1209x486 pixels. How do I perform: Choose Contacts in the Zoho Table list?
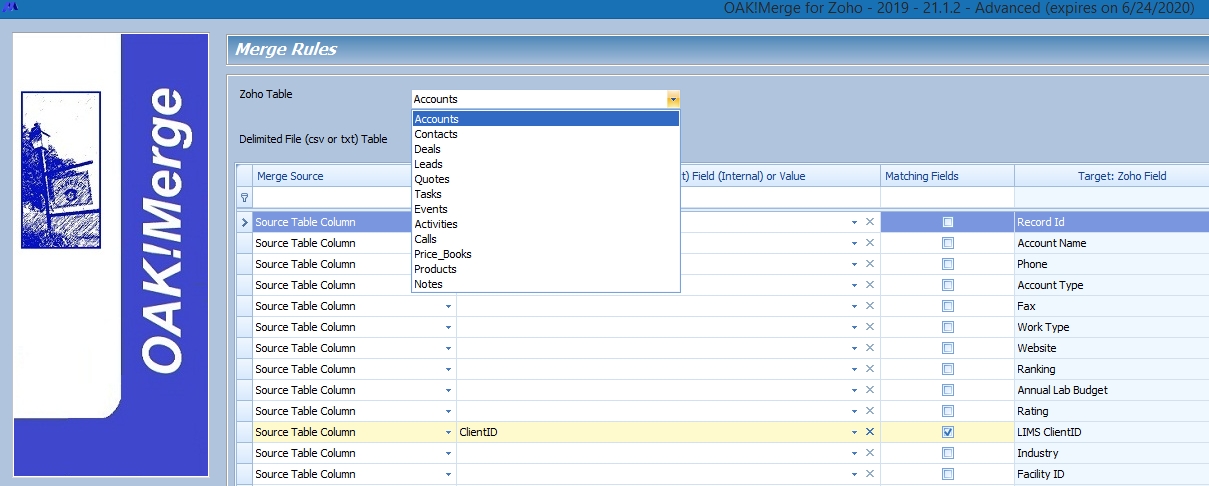[x=546, y=134]
